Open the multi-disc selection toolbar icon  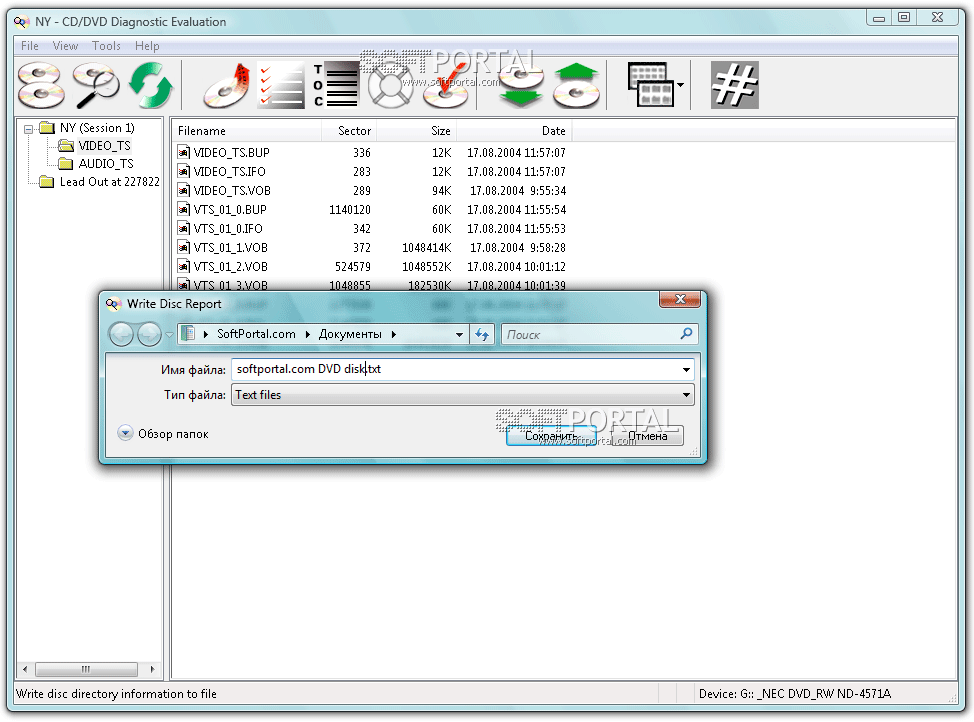coord(41,85)
